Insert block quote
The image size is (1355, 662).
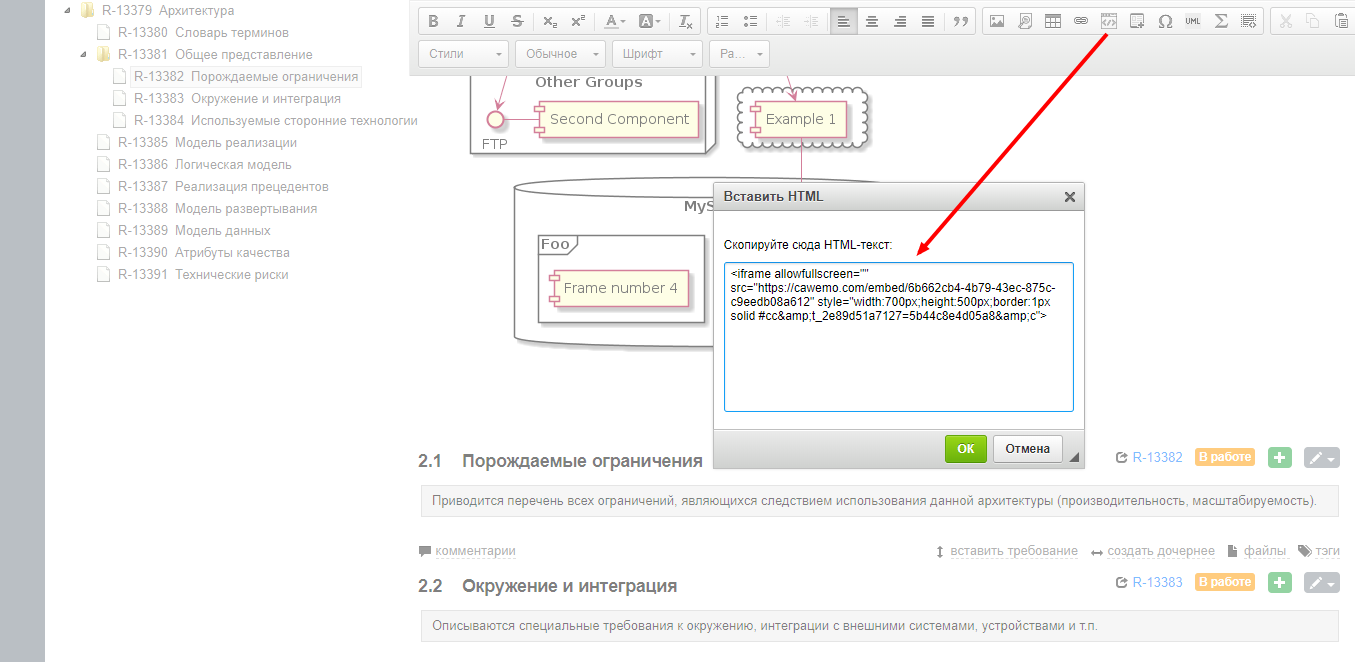click(961, 21)
